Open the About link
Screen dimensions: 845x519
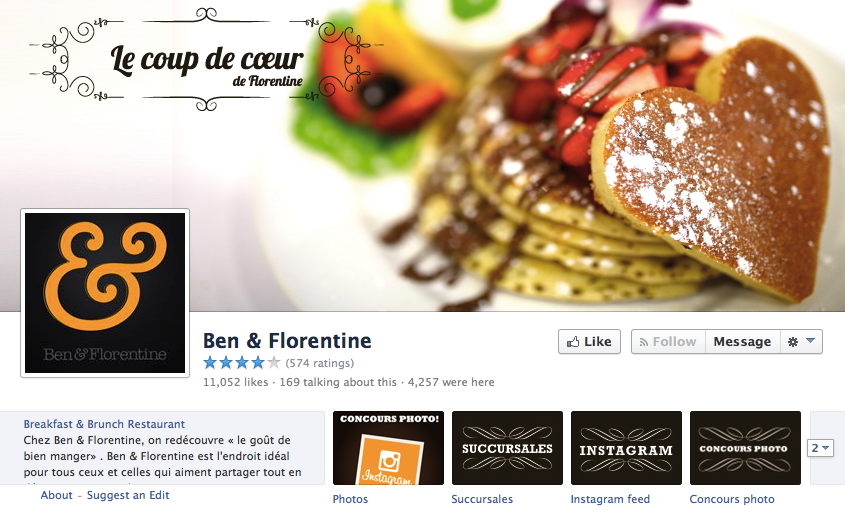(x=57, y=495)
